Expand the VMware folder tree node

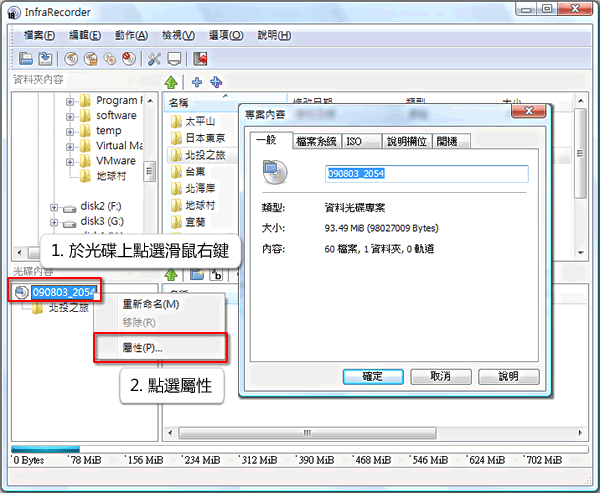(70, 162)
